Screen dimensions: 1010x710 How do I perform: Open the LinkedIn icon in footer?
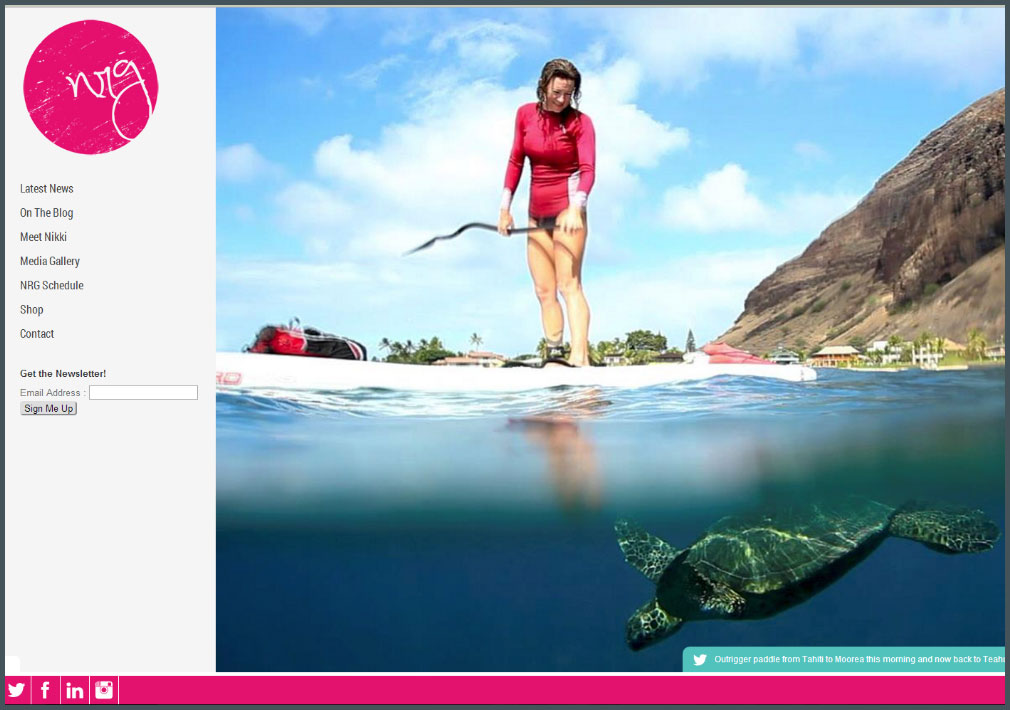(x=75, y=690)
